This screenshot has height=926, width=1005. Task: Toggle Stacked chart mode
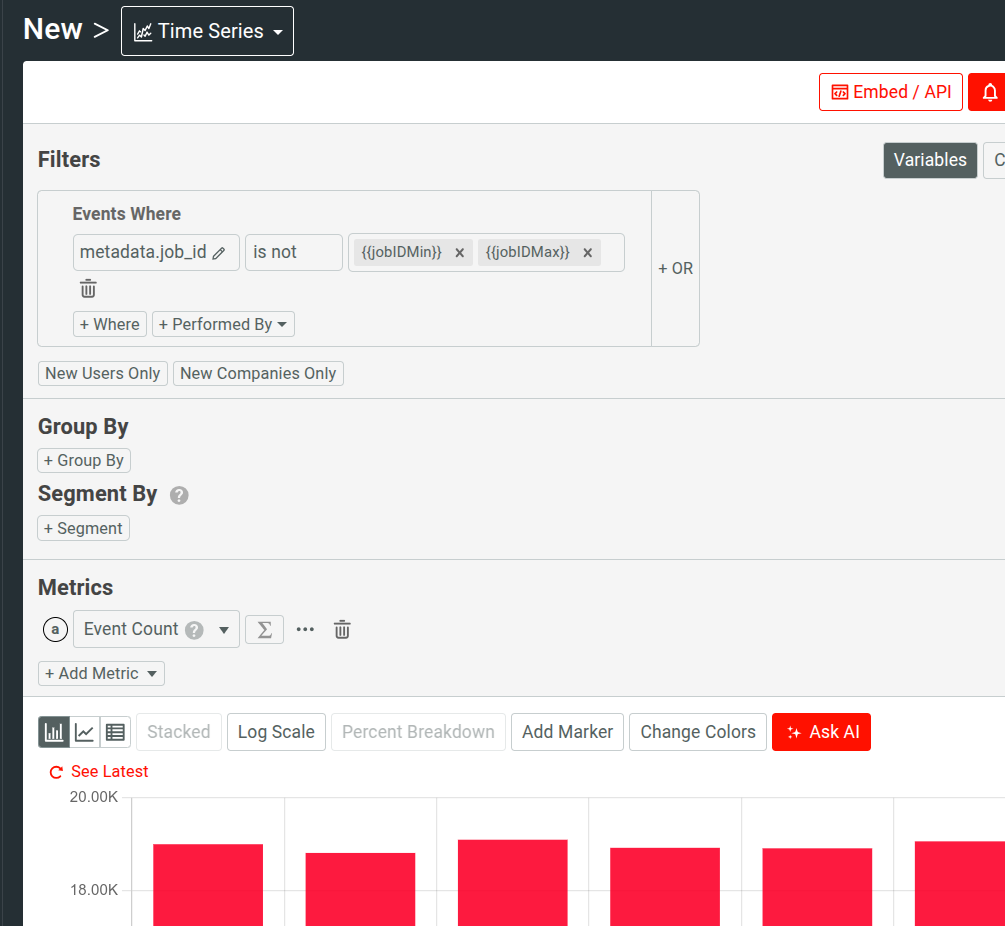click(178, 731)
